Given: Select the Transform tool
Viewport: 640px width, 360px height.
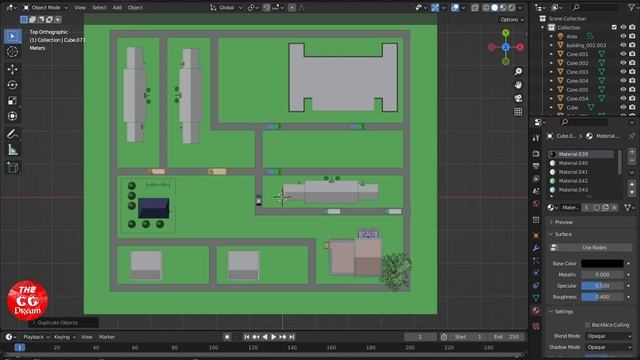Looking at the screenshot, I should pos(13,116).
